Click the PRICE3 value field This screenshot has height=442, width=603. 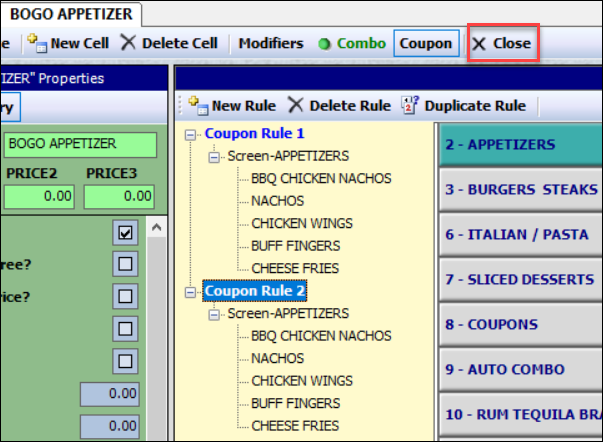[119, 197]
